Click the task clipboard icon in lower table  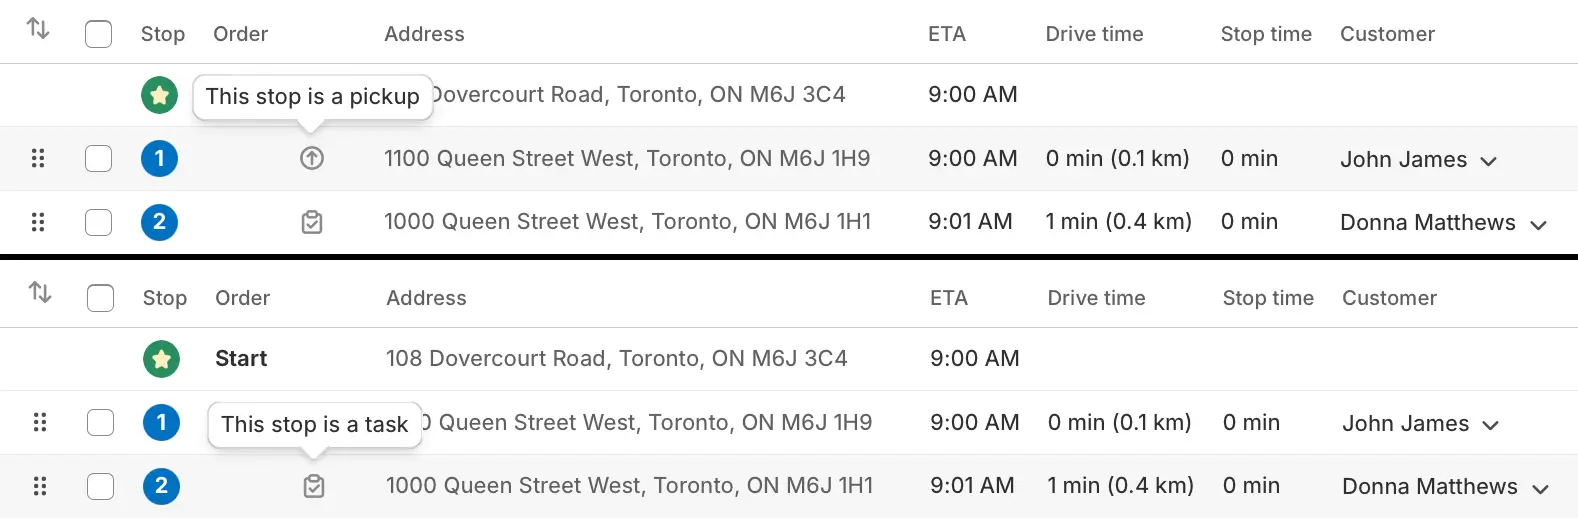pos(314,486)
